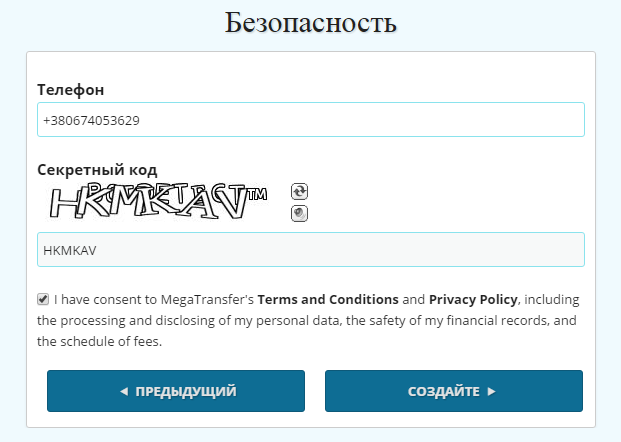Image resolution: width=621 pixels, height=442 pixels.
Task: Click the 'schedule of fees' consent text
Action: click(x=110, y=341)
